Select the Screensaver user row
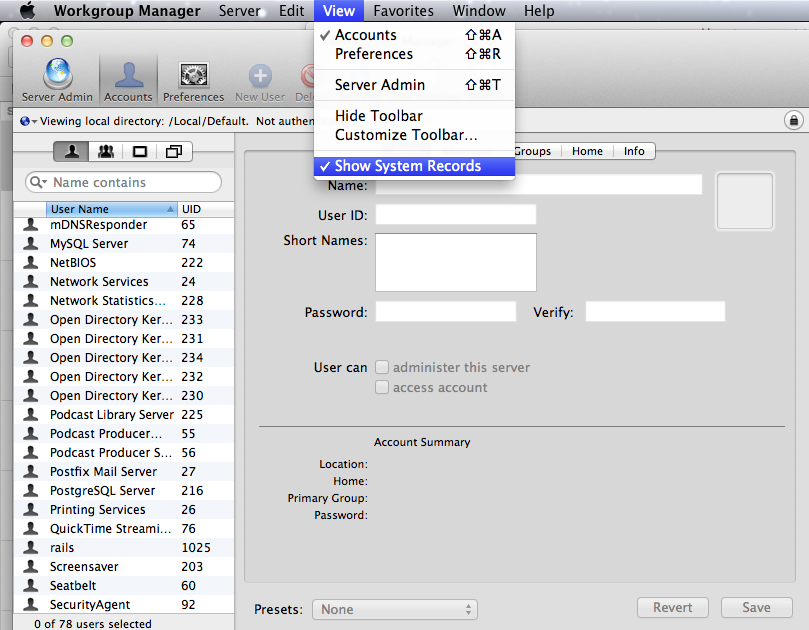The width and height of the screenshot is (809, 630). point(124,567)
